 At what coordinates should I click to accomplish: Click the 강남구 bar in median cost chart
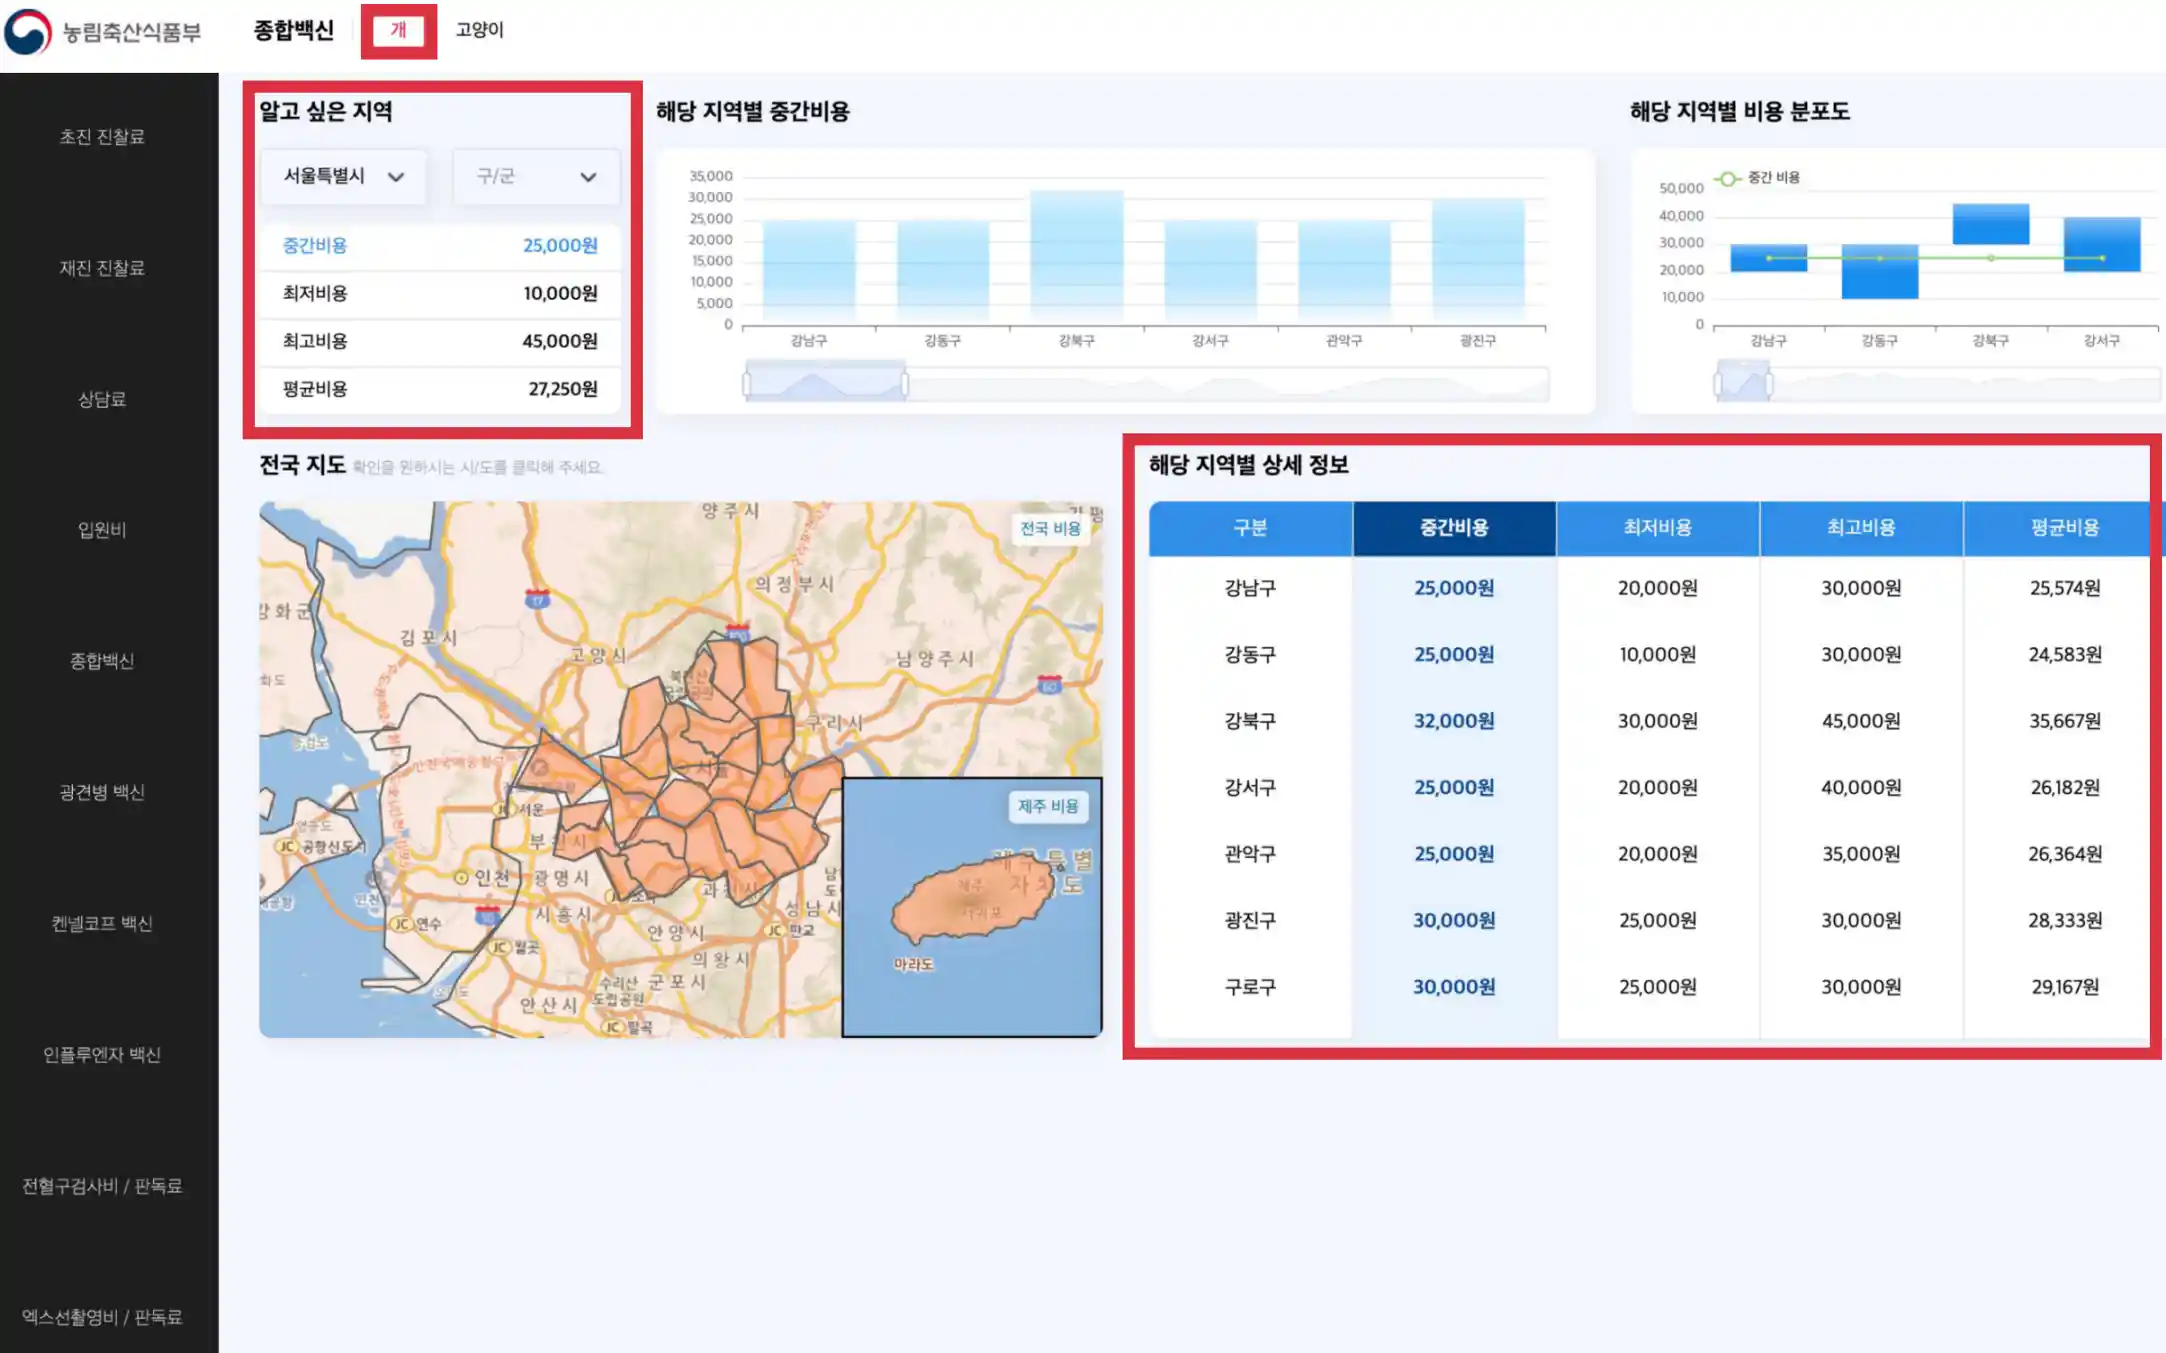pyautogui.click(x=809, y=272)
